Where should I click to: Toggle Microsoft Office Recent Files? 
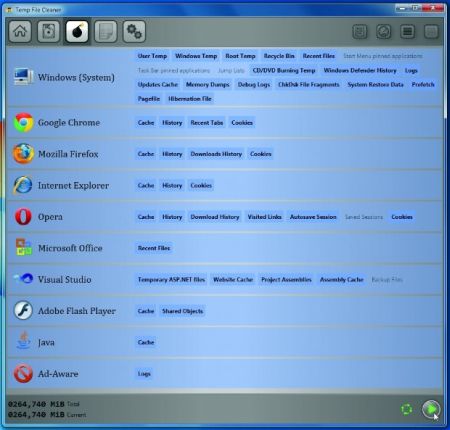(154, 248)
